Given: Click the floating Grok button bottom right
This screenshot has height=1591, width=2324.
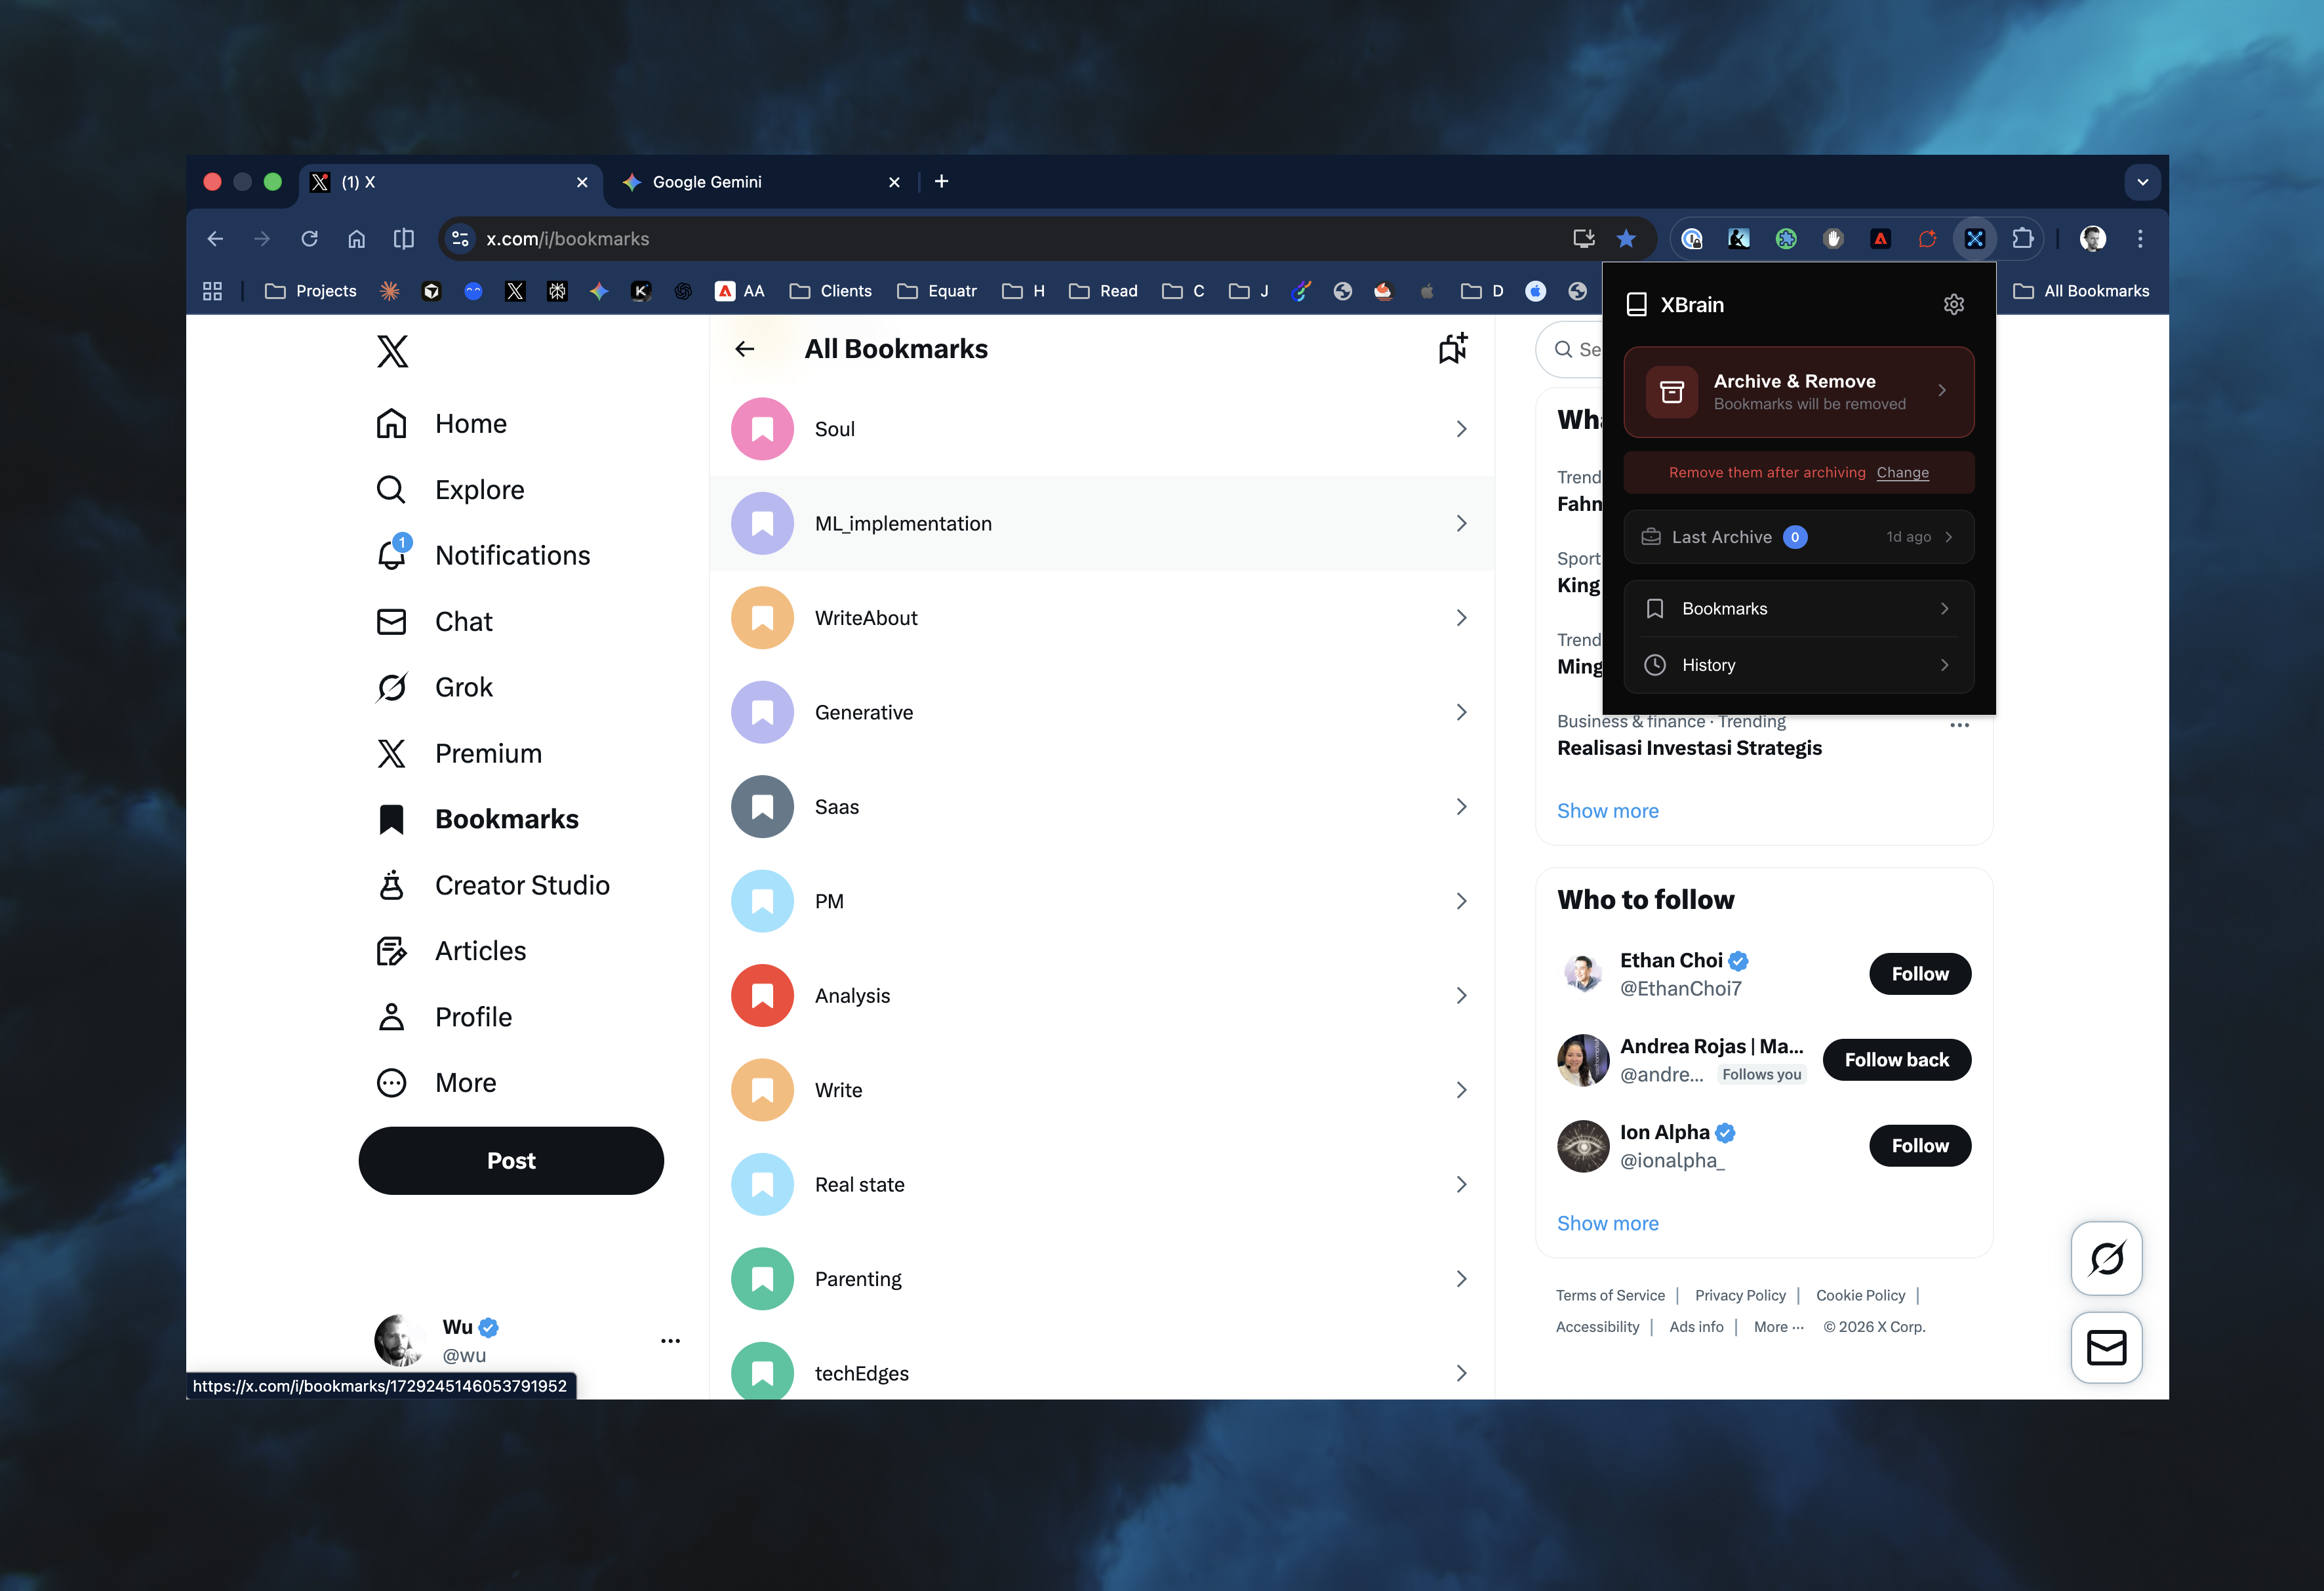Looking at the screenshot, I should [2107, 1259].
